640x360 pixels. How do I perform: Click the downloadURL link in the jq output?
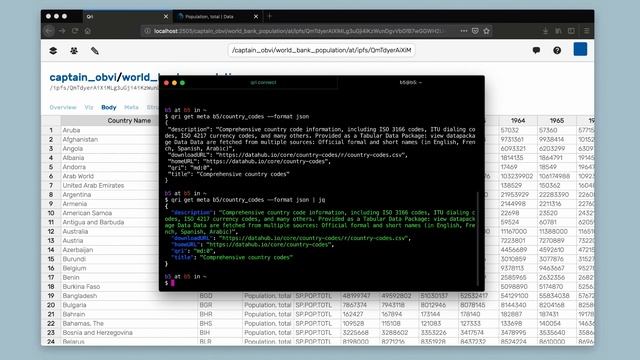point(313,238)
